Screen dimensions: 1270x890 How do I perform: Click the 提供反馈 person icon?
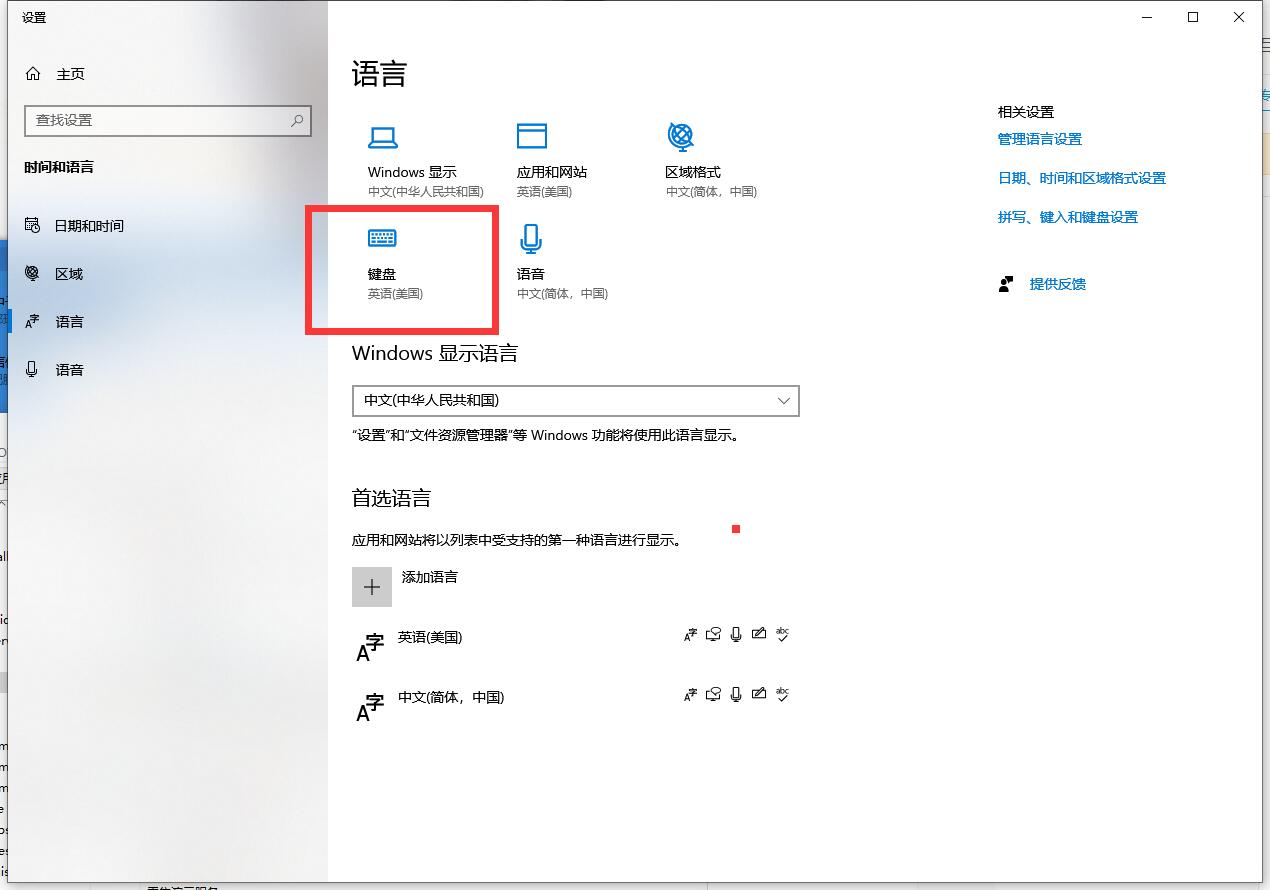point(1006,284)
